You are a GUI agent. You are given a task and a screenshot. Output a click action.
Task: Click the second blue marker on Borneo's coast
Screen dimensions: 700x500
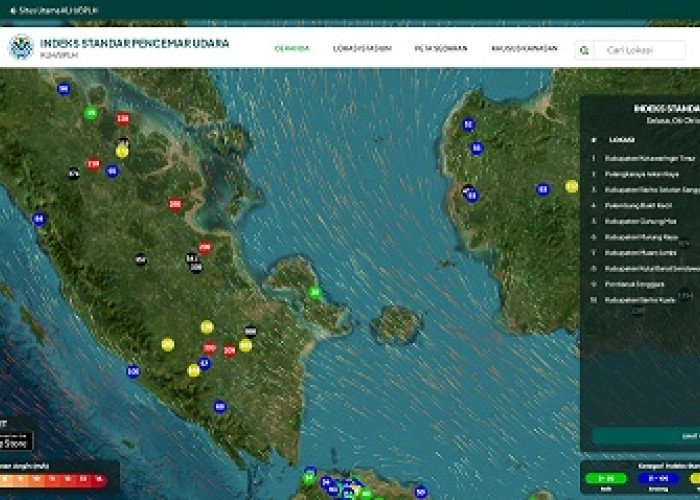pos(477,148)
